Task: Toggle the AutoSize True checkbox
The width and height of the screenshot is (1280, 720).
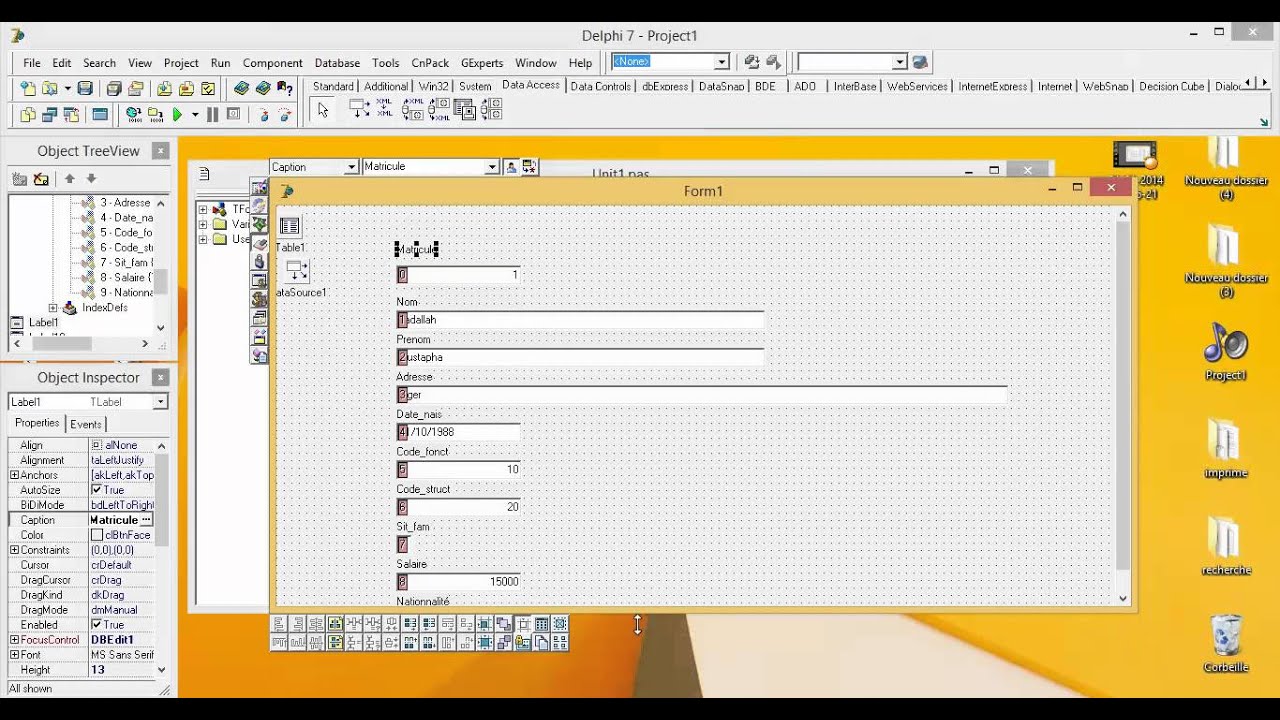Action: (x=97, y=490)
